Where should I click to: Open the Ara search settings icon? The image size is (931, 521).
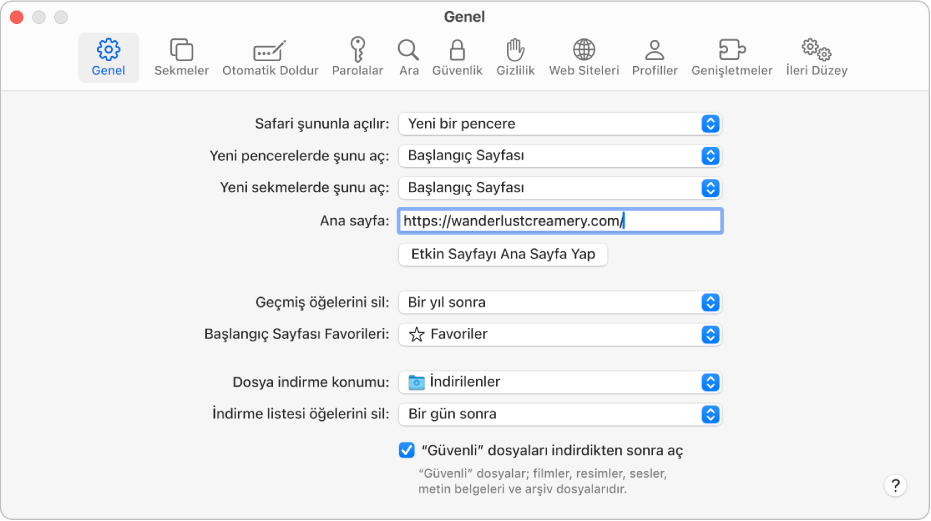[x=408, y=56]
